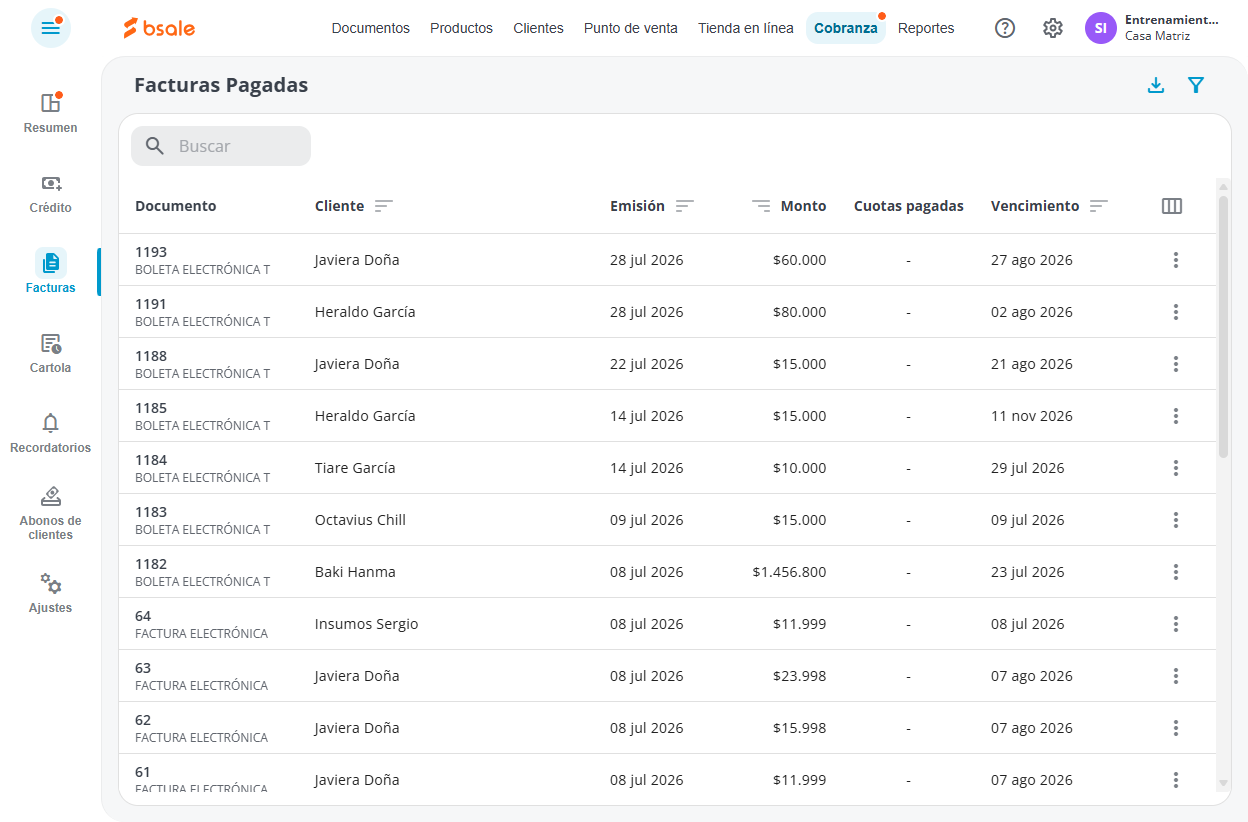The width and height of the screenshot is (1248, 822).
Task: Open row options for document 1184
Action: point(1176,468)
